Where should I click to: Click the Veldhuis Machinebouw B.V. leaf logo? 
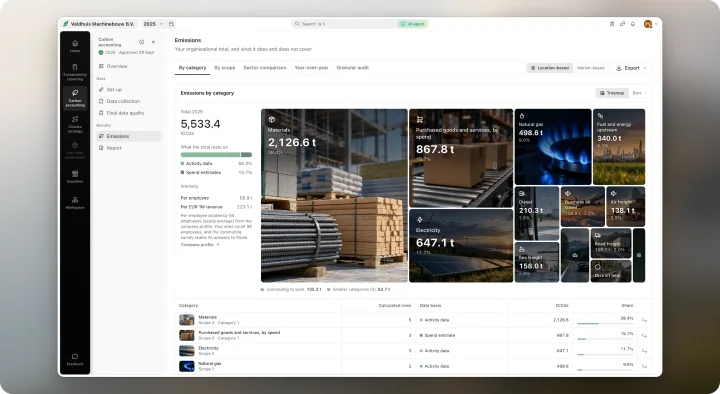click(66, 24)
